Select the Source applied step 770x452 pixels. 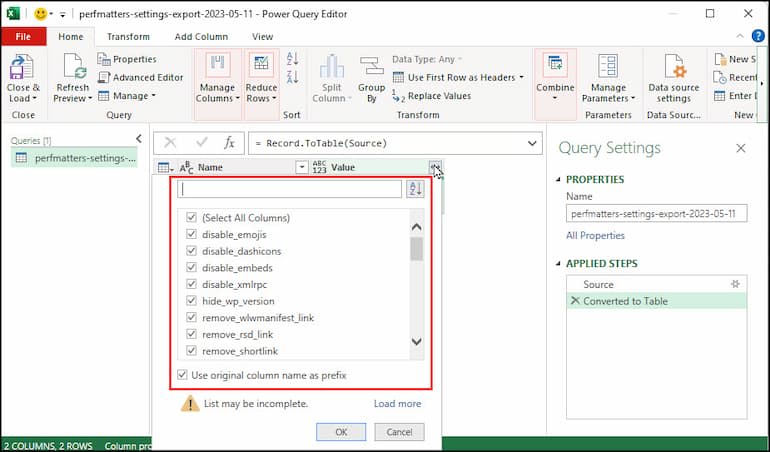[656, 284]
